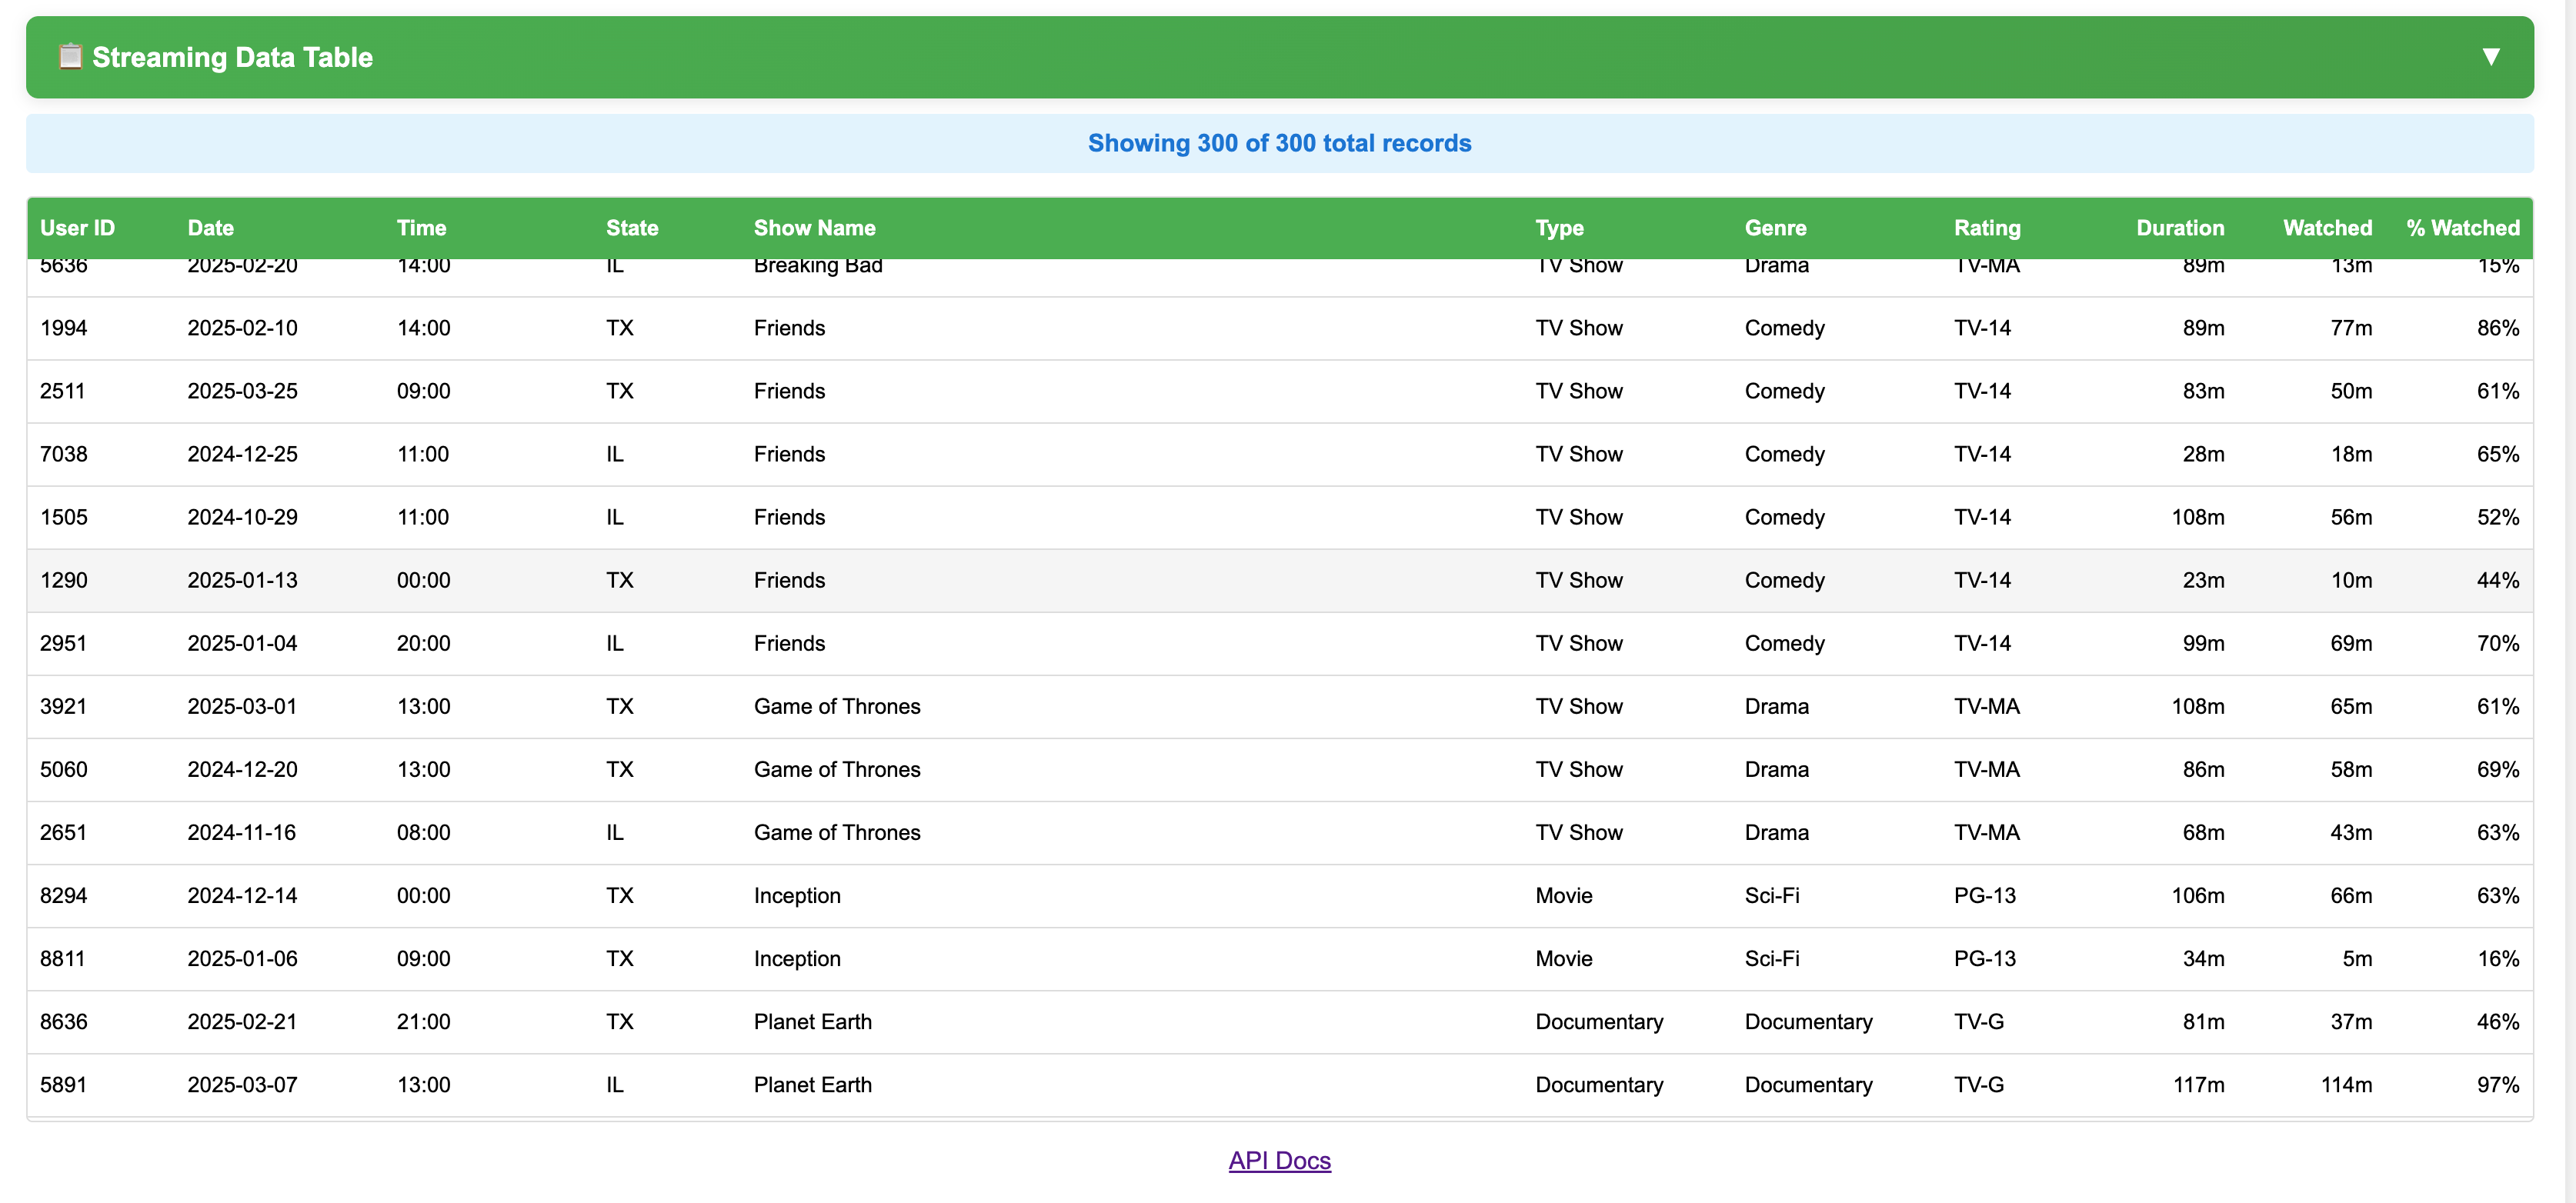Image resolution: width=2576 pixels, height=1203 pixels.
Task: Click the records count banner
Action: (x=1279, y=143)
